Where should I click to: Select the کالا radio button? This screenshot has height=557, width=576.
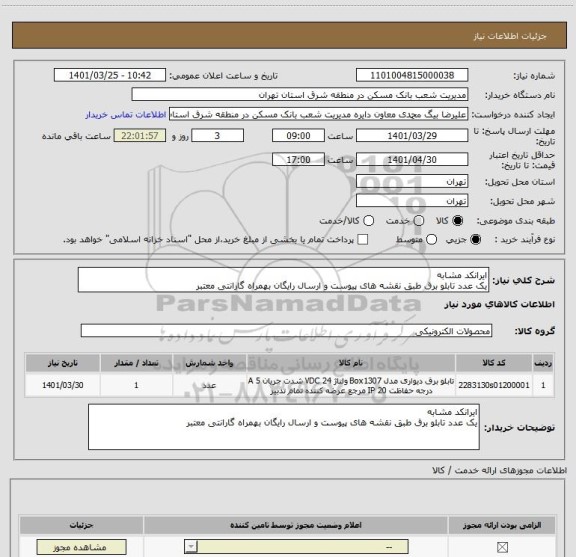(457, 220)
